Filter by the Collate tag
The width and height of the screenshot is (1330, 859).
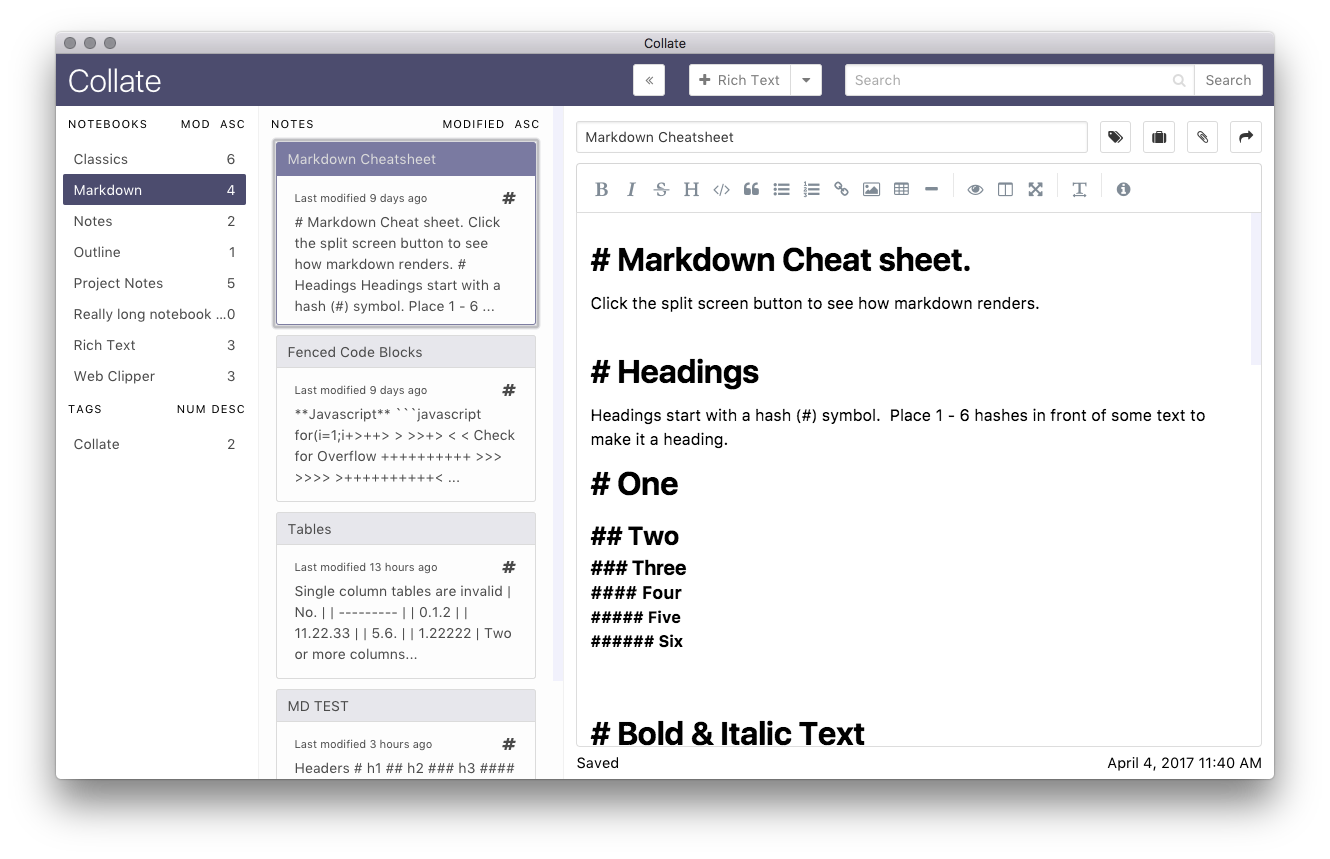tap(154, 444)
